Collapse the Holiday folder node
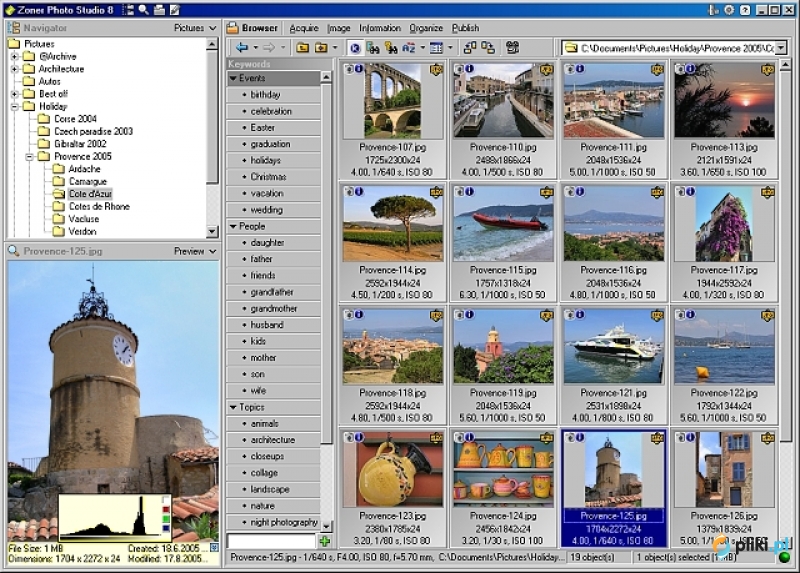Viewport: 800px width, 573px height. tap(15, 107)
